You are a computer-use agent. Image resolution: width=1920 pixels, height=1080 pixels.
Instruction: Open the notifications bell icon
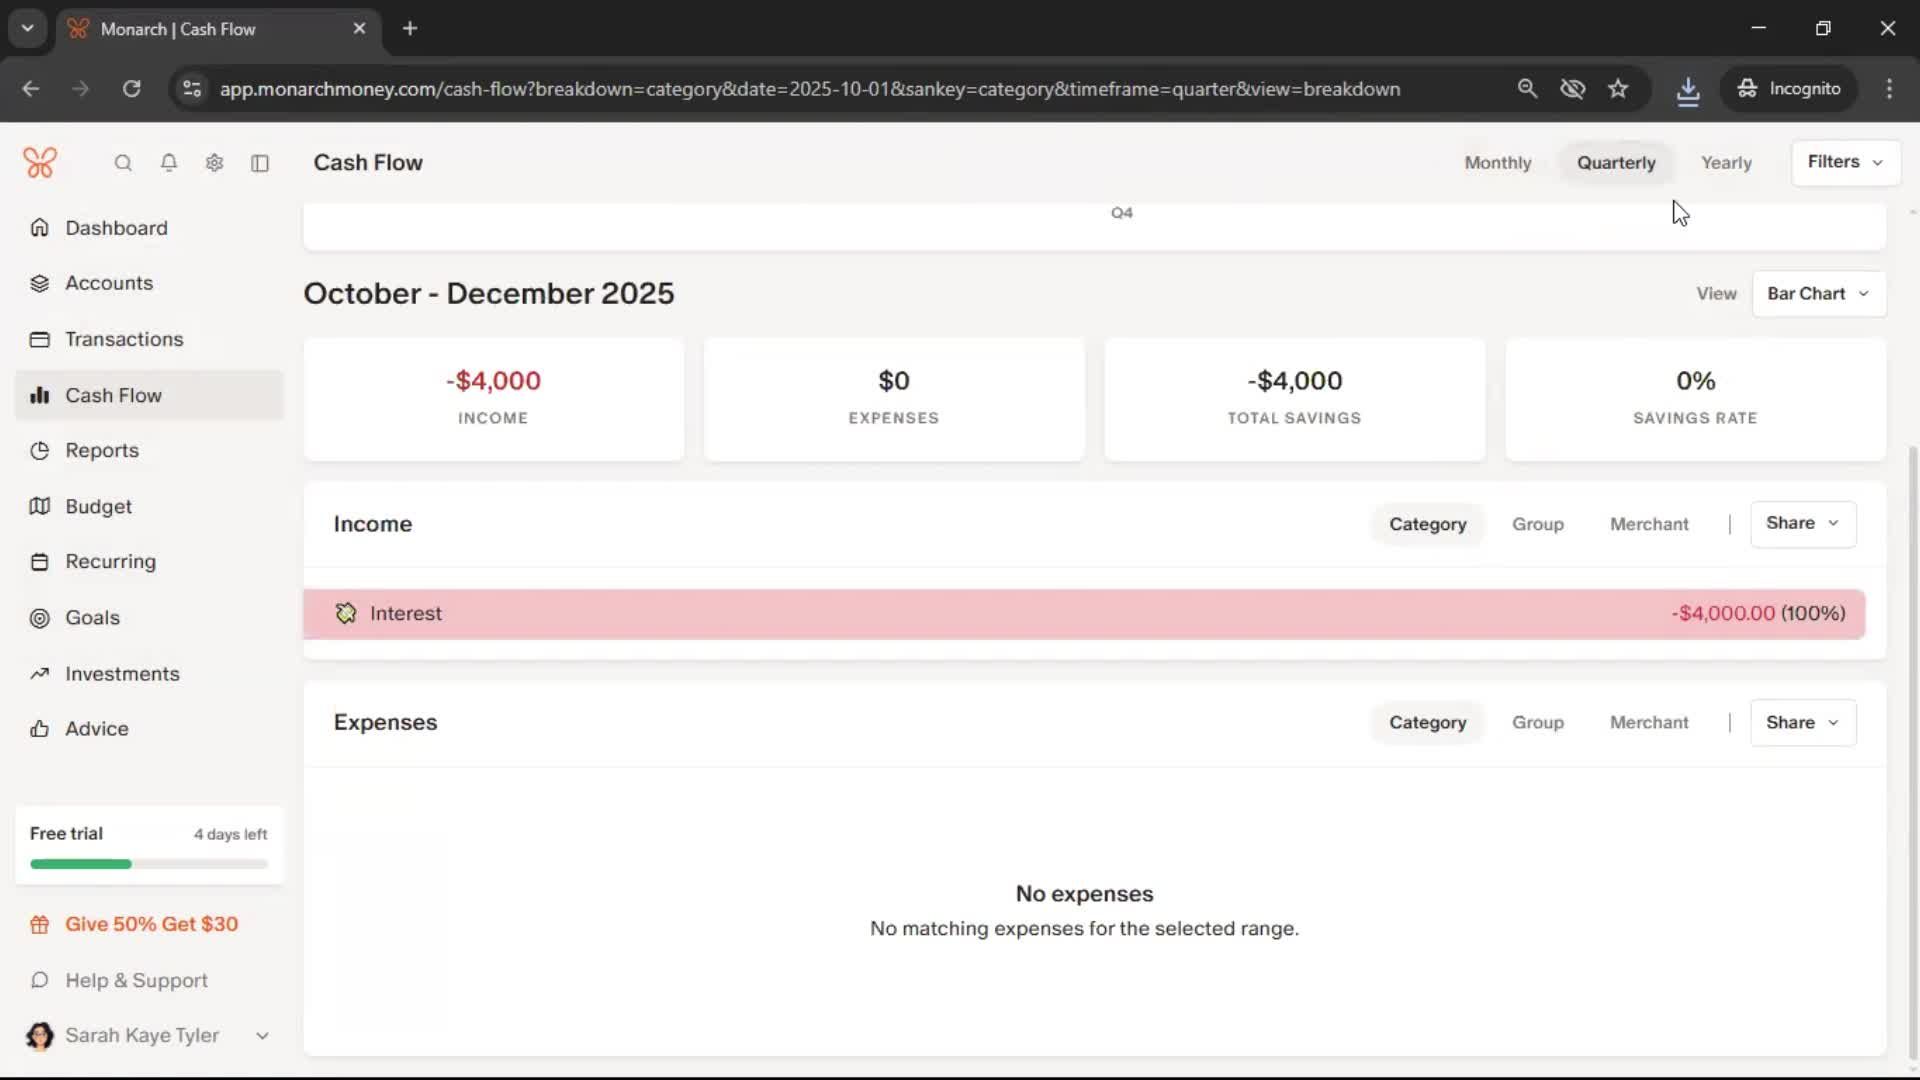(169, 163)
